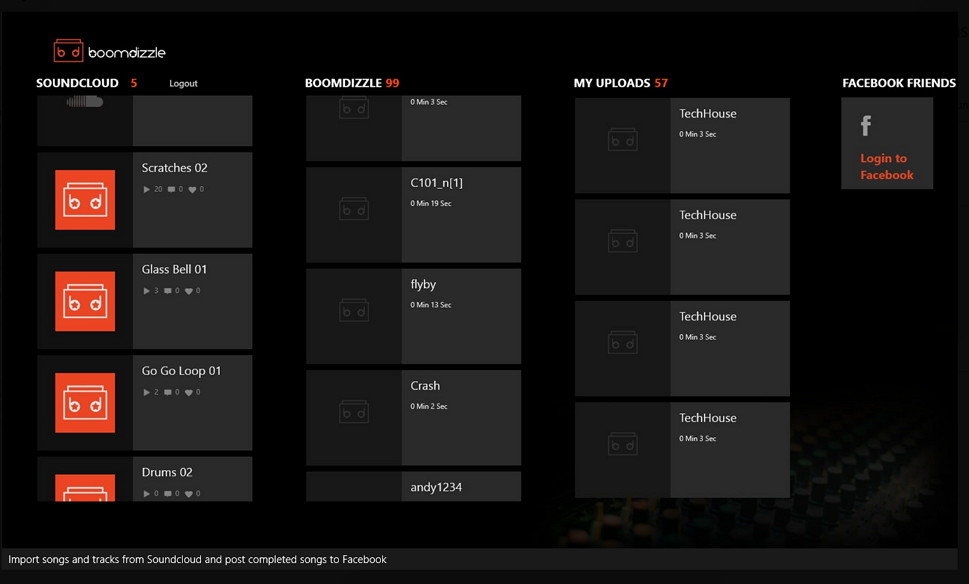Select the Go Go Loop 01 track title
This screenshot has height=584, width=969.
[x=181, y=371]
